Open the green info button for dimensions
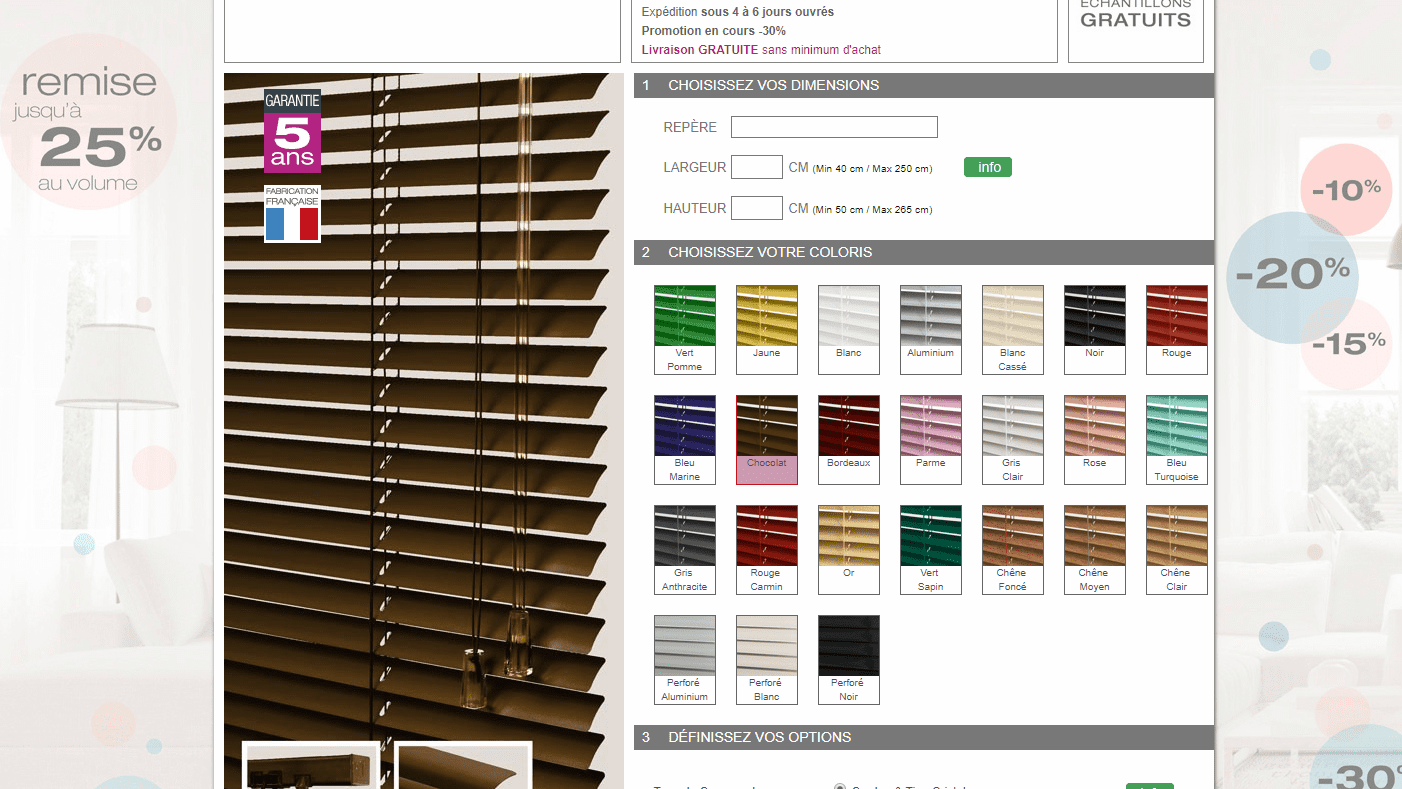 click(x=988, y=167)
